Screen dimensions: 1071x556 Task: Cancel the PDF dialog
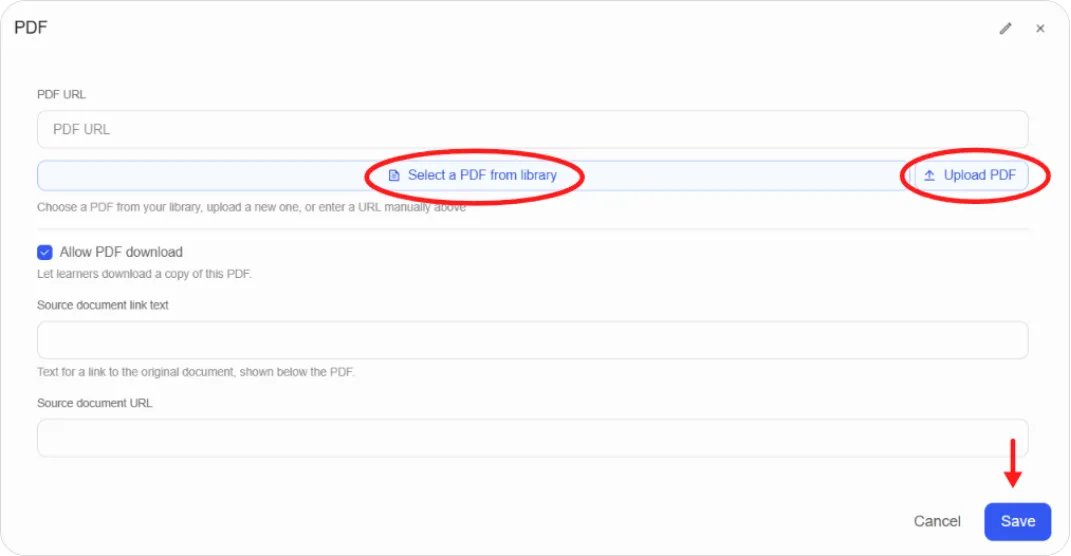(937, 522)
